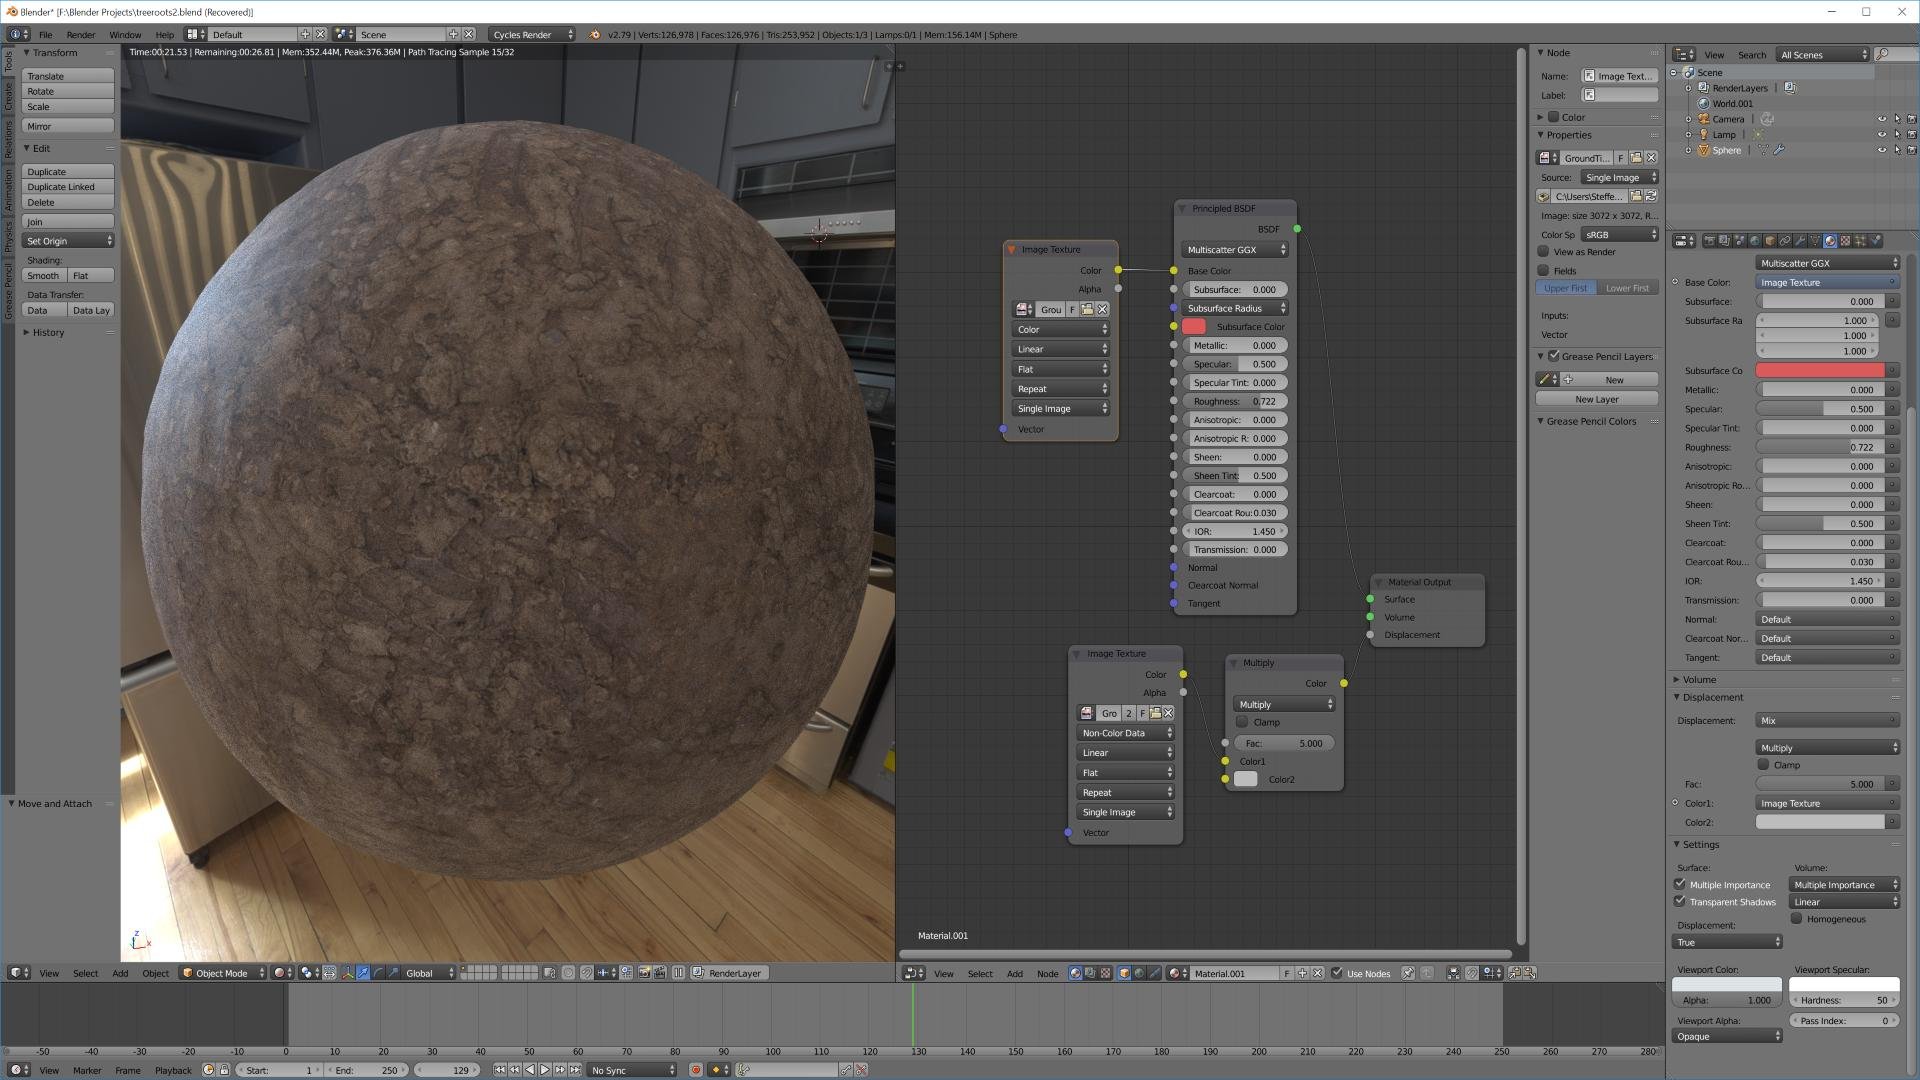
Task: Click the Subsurface Color red swatch
Action: (x=1193, y=326)
